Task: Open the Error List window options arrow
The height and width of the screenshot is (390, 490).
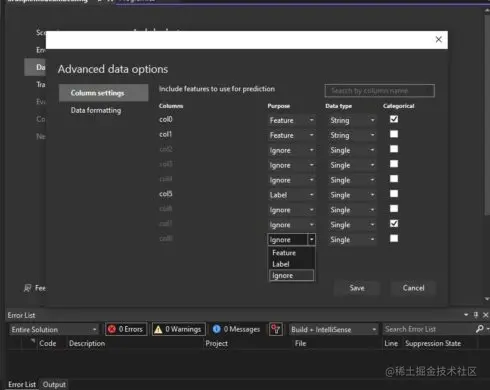Action: tap(466, 315)
